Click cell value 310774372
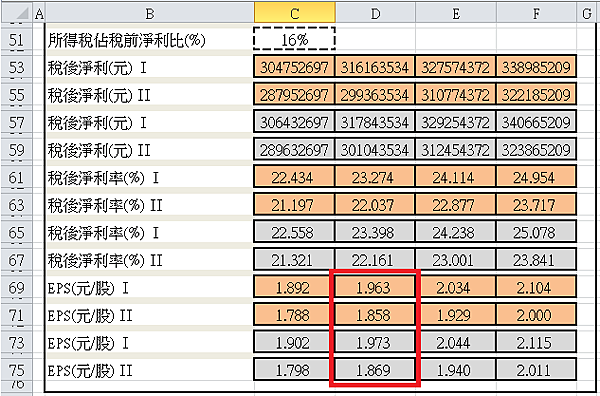Screen dimensions: 600x396 point(455,95)
